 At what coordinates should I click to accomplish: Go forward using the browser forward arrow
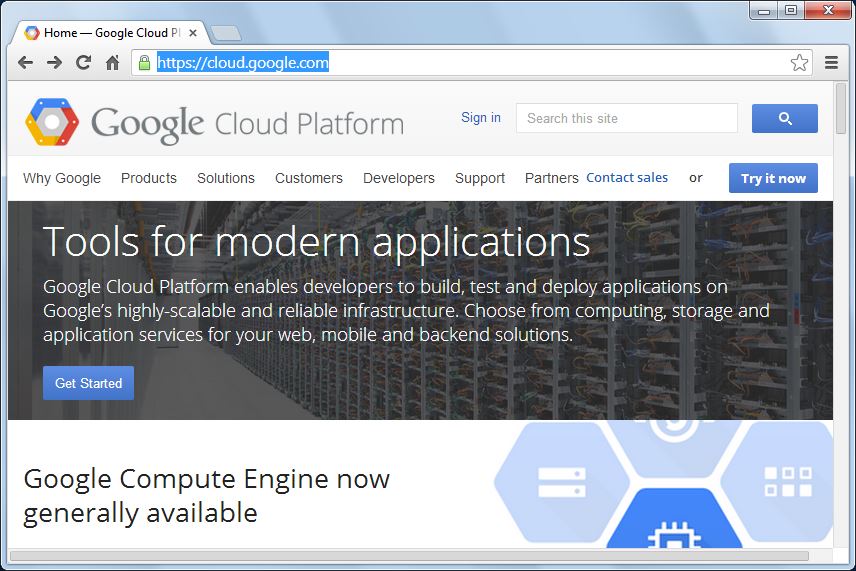click(54, 63)
